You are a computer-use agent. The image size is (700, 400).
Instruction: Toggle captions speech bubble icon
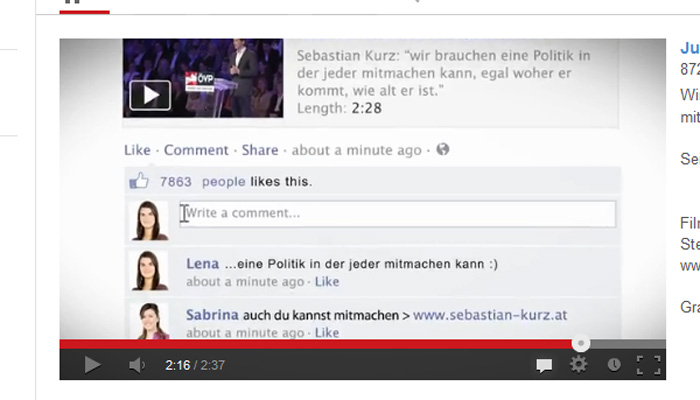pyautogui.click(x=544, y=365)
